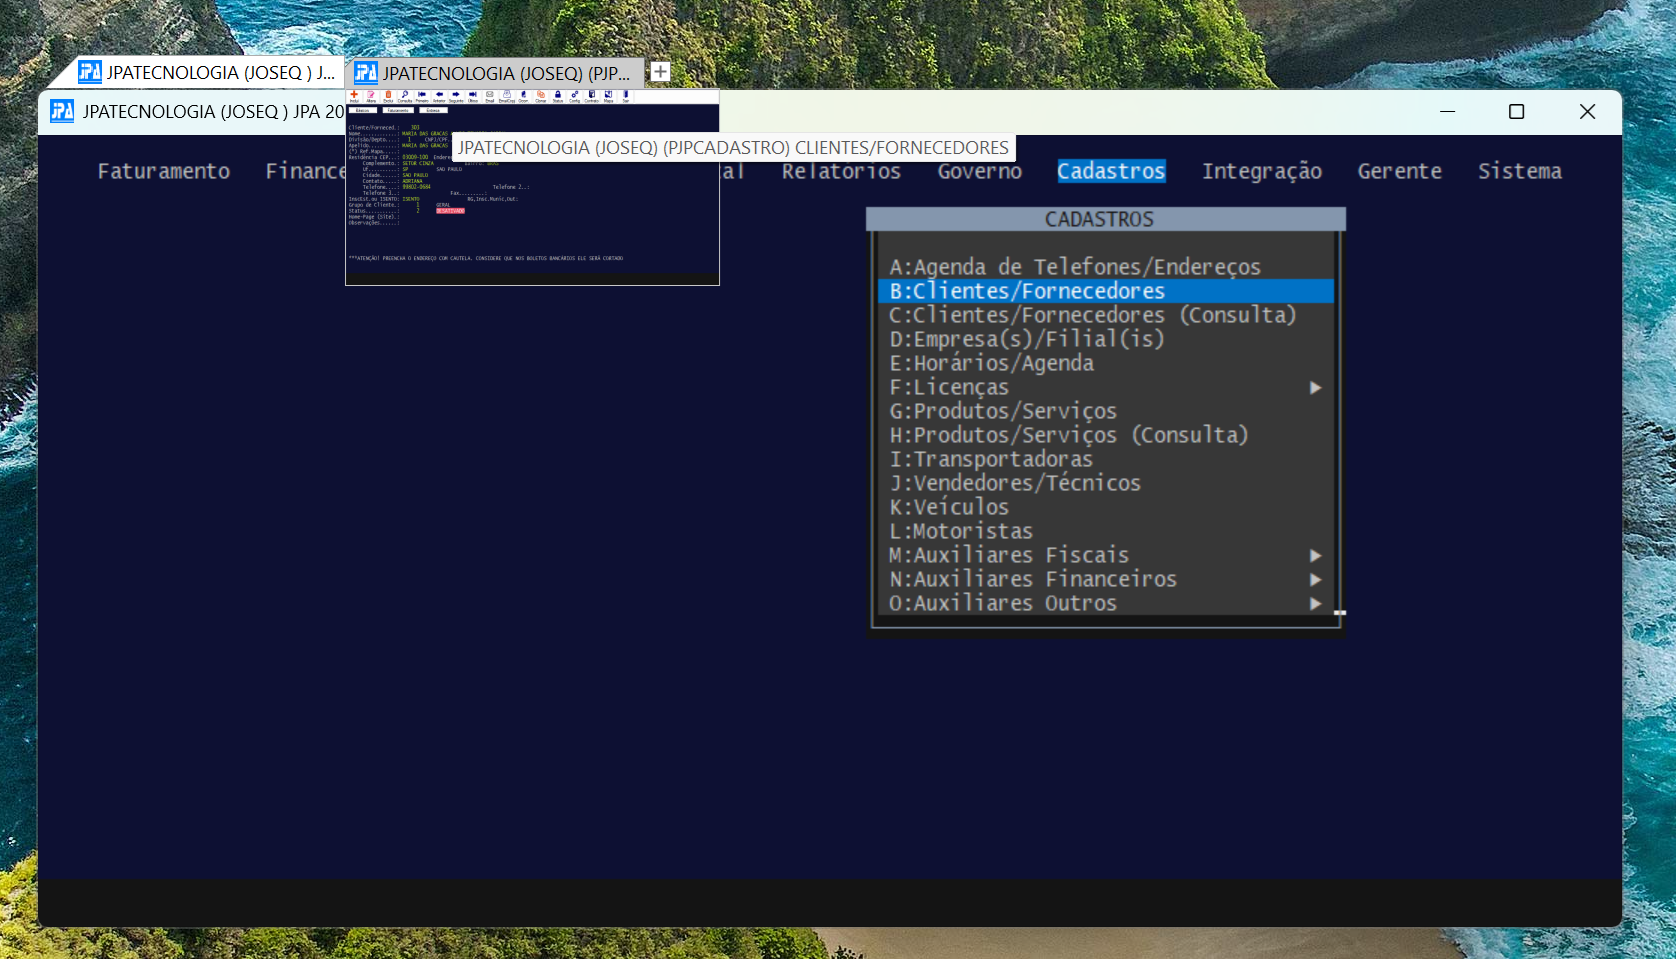
Task: Open a new tab with the plus button
Action: click(660, 72)
